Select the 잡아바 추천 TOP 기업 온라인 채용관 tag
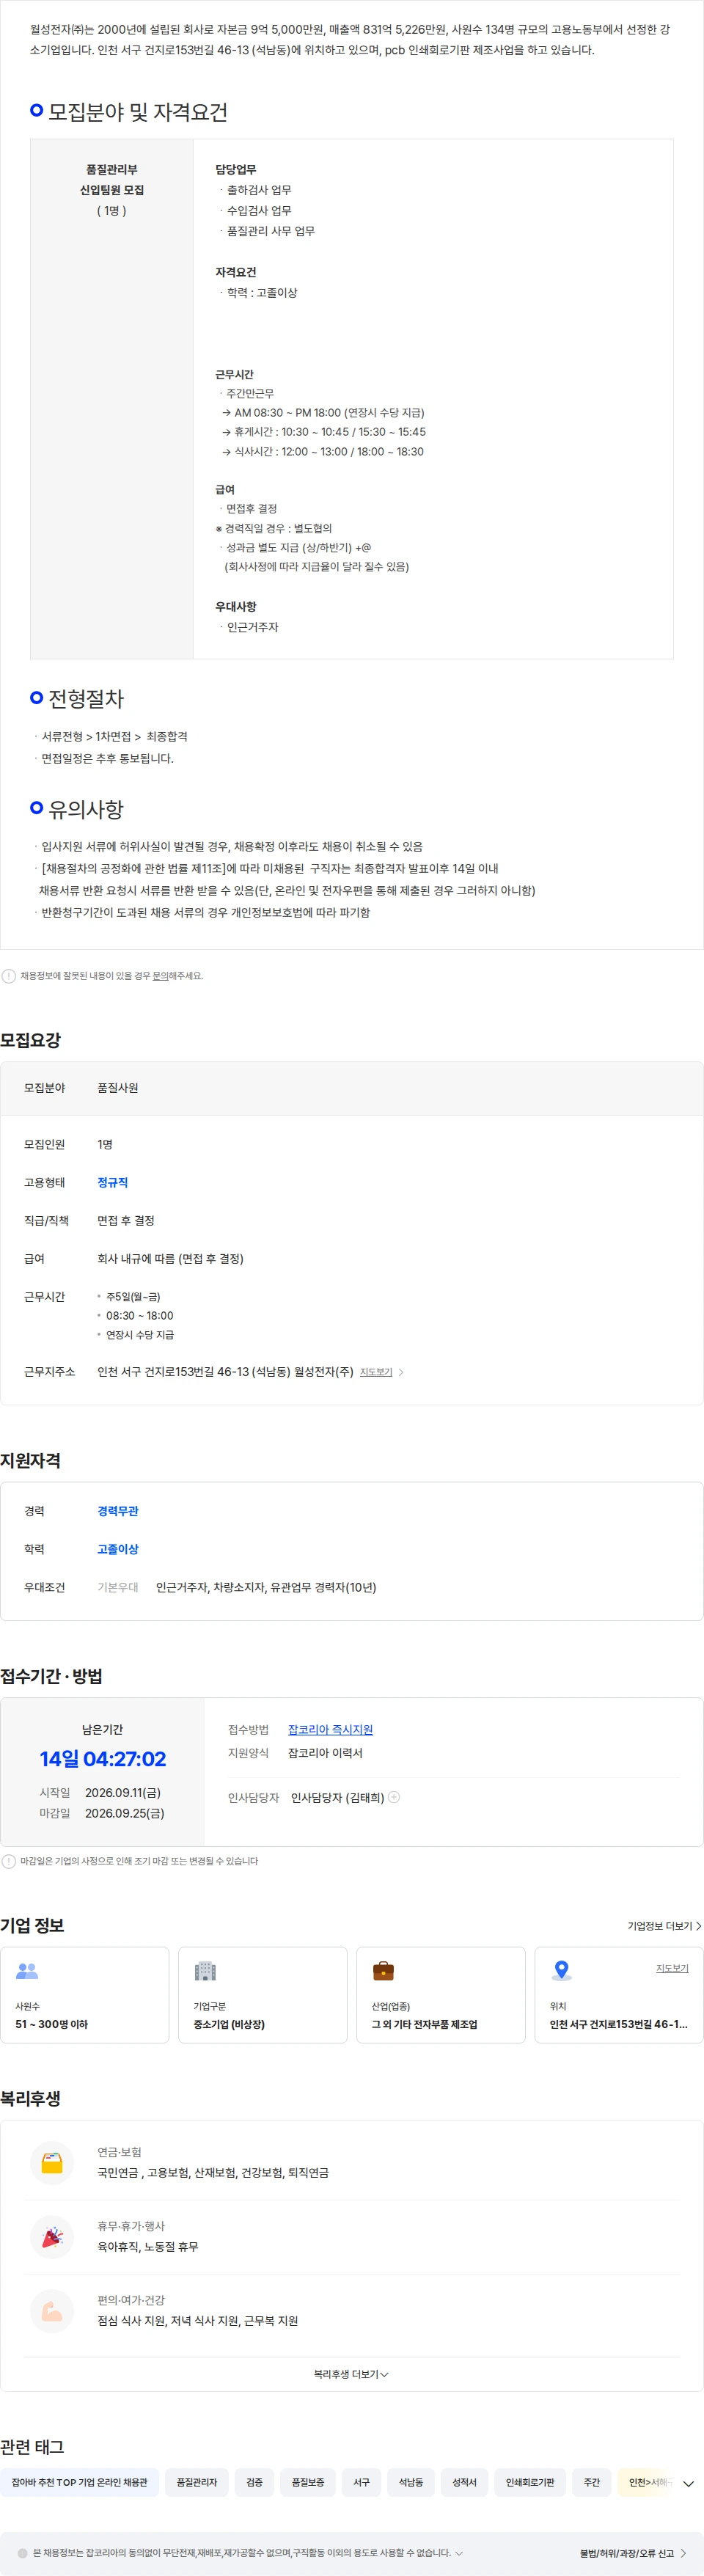This screenshot has width=704, height=2576. click(80, 2482)
